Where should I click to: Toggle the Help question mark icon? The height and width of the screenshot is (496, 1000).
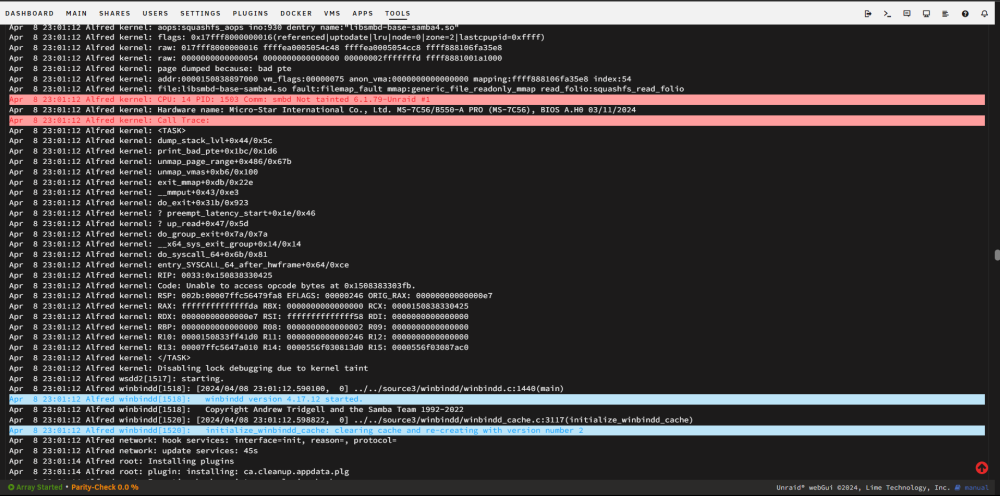(x=965, y=13)
